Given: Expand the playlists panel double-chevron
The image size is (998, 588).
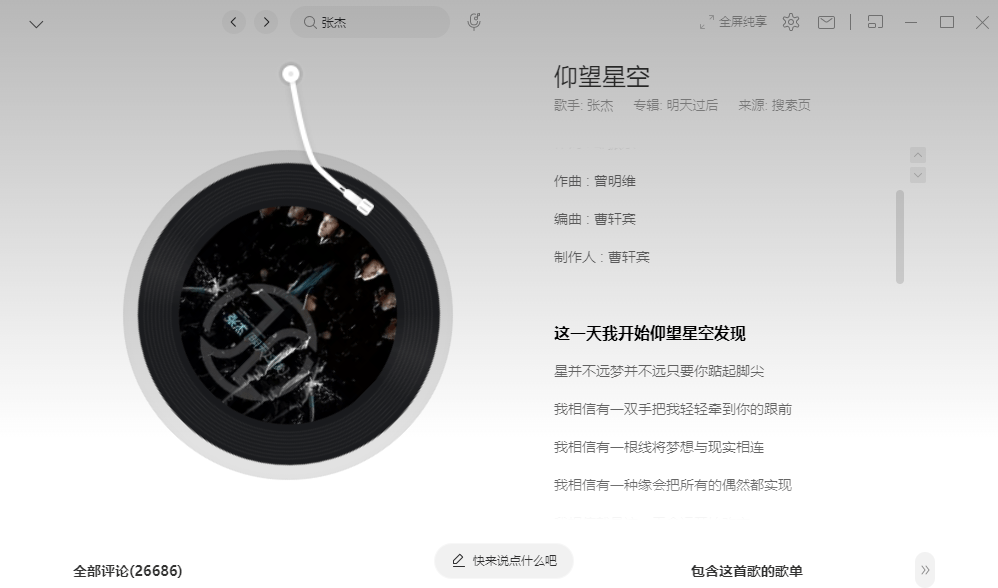Looking at the screenshot, I should (925, 570).
